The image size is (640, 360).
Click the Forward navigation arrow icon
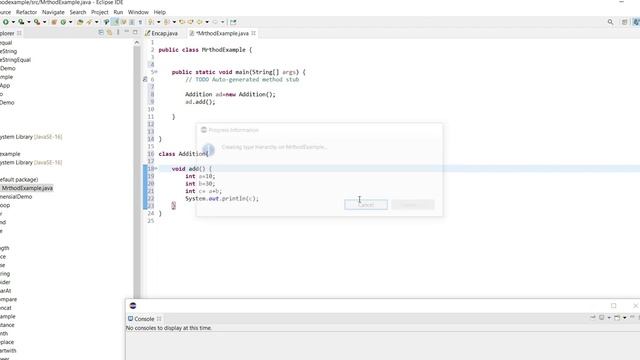click(x=215, y=22)
